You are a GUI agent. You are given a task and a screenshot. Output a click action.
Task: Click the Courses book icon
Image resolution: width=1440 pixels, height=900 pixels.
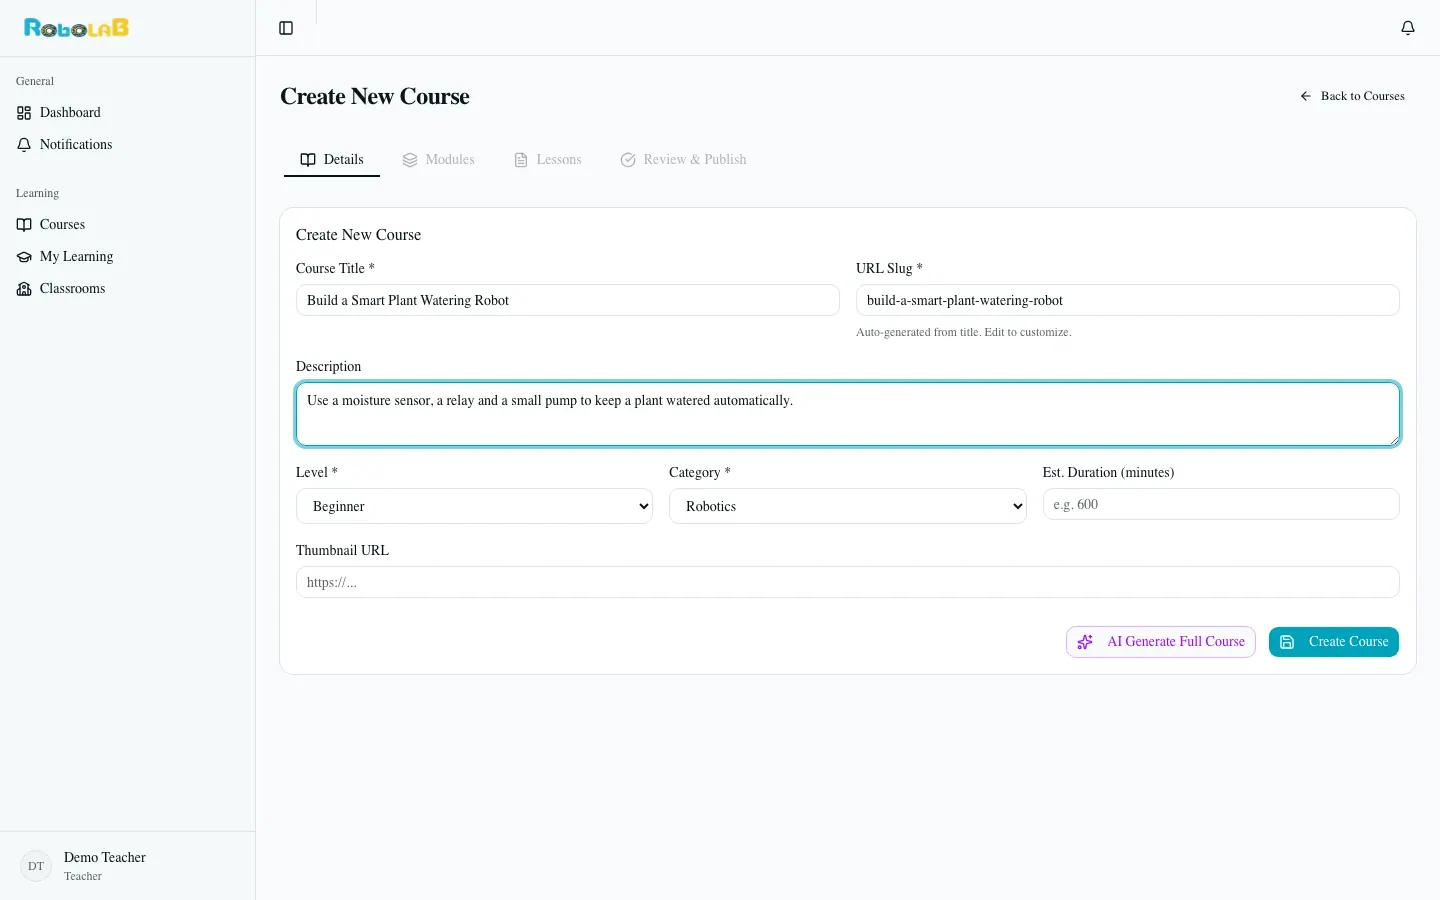tap(24, 225)
